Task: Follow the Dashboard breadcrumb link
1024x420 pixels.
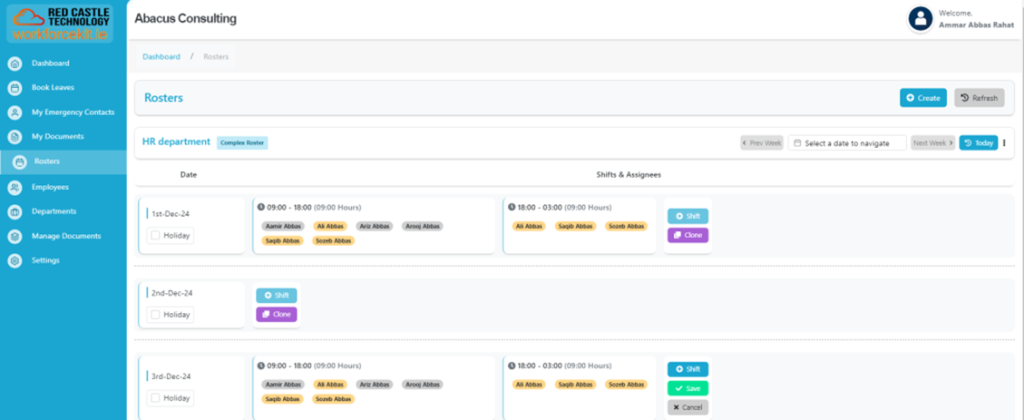Action: pyautogui.click(x=161, y=57)
